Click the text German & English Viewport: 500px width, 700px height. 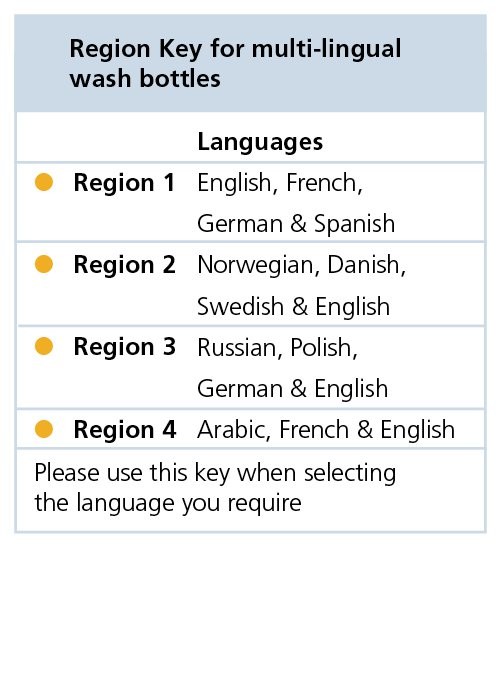click(292, 388)
